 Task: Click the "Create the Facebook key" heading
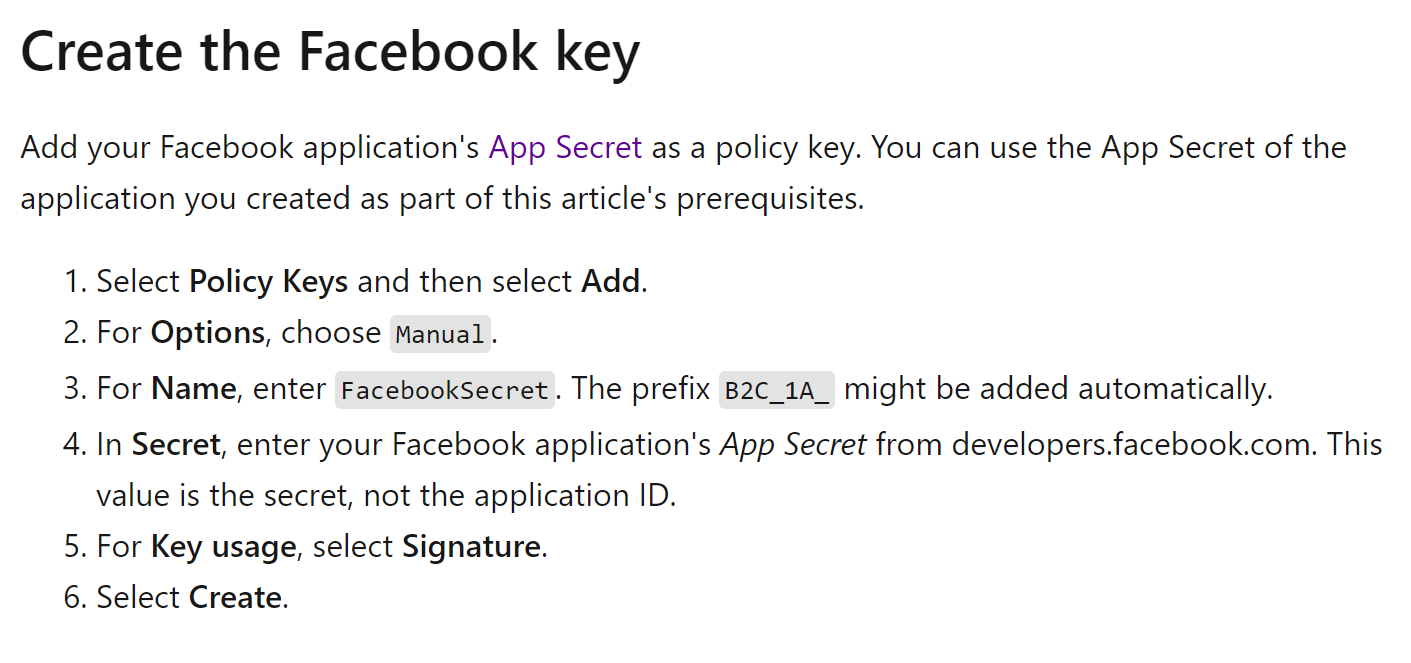[x=330, y=50]
